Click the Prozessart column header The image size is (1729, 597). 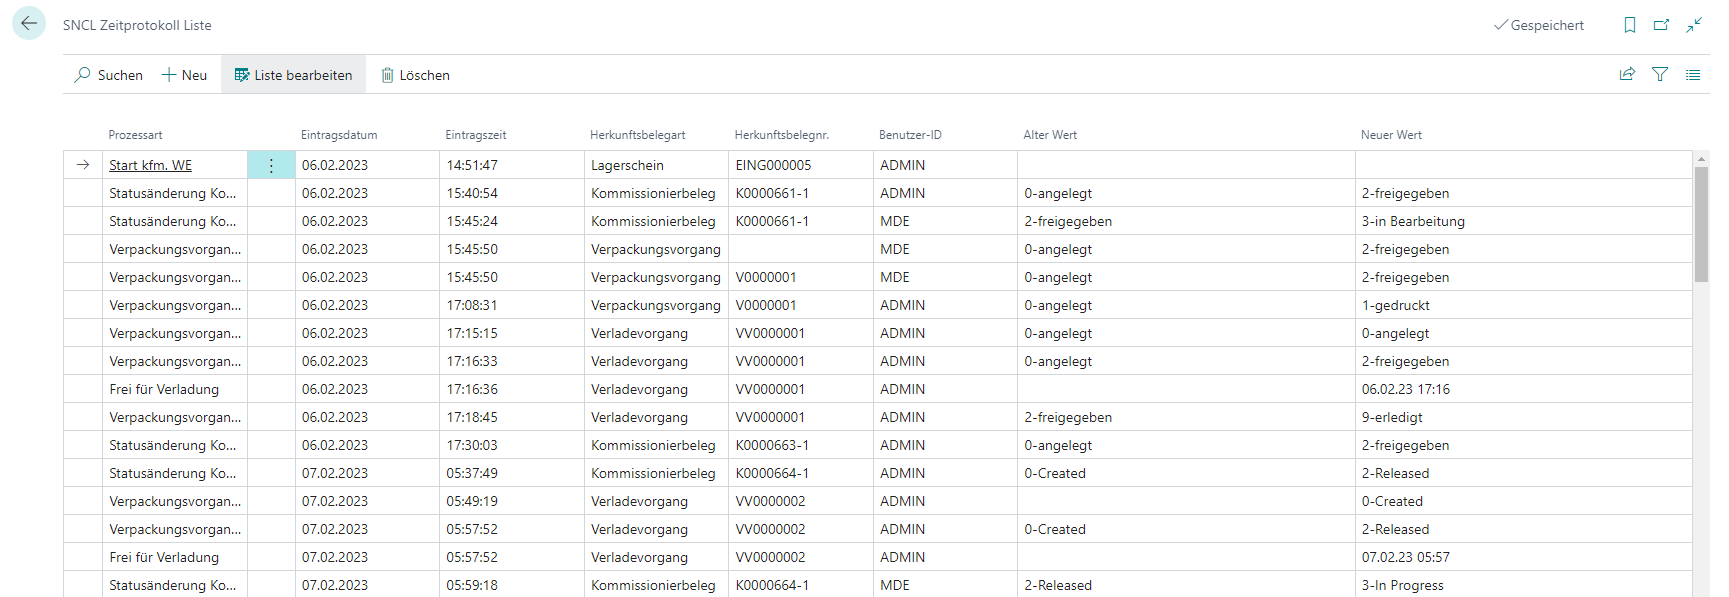pyautogui.click(x=135, y=135)
